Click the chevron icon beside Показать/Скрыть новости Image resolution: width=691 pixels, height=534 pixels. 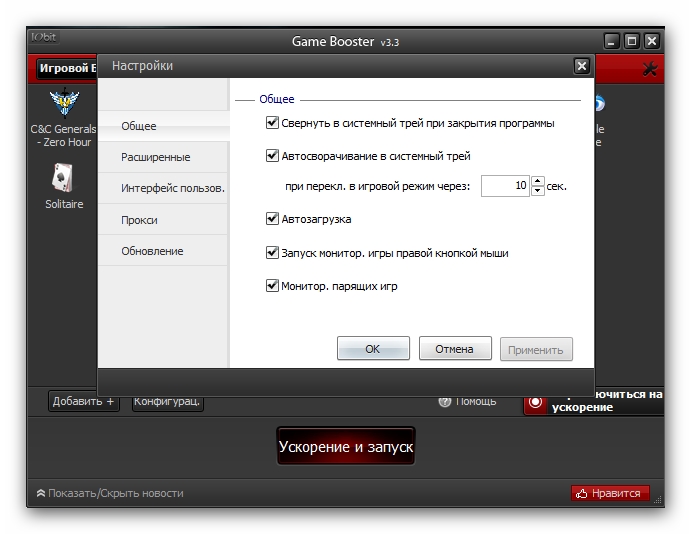pyautogui.click(x=41, y=493)
